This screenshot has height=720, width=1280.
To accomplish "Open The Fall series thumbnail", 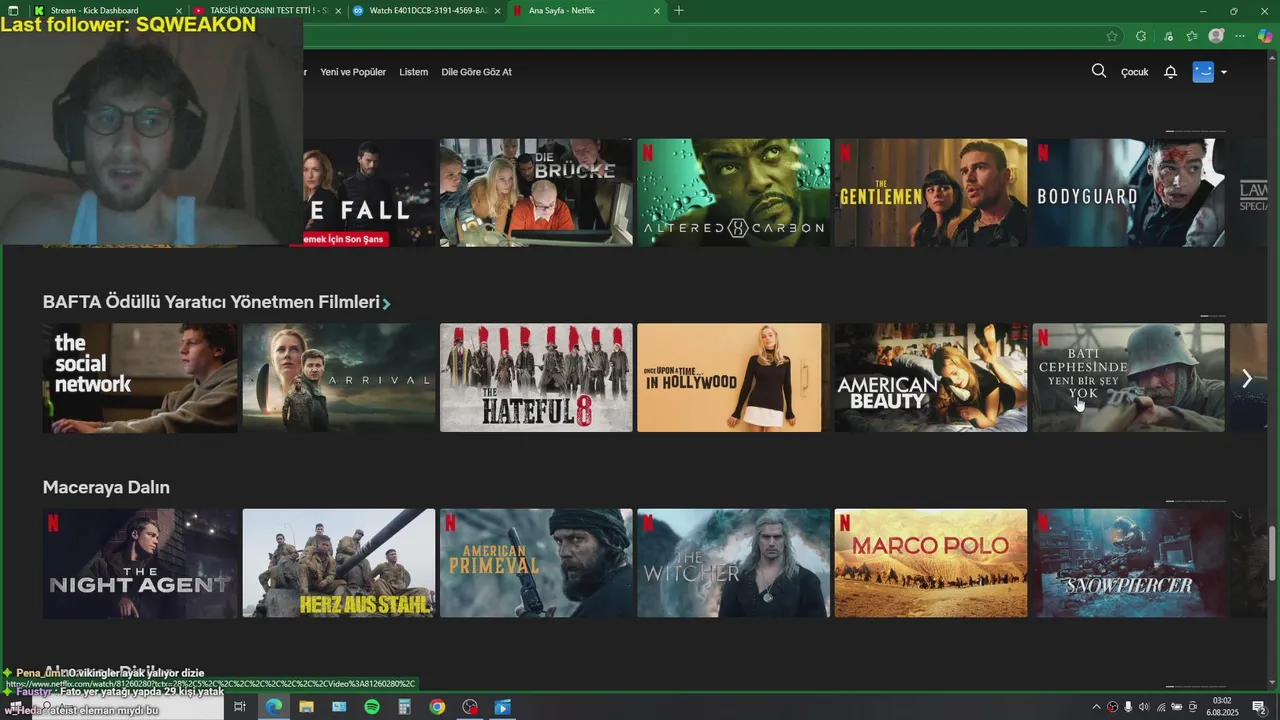I will tap(369, 192).
